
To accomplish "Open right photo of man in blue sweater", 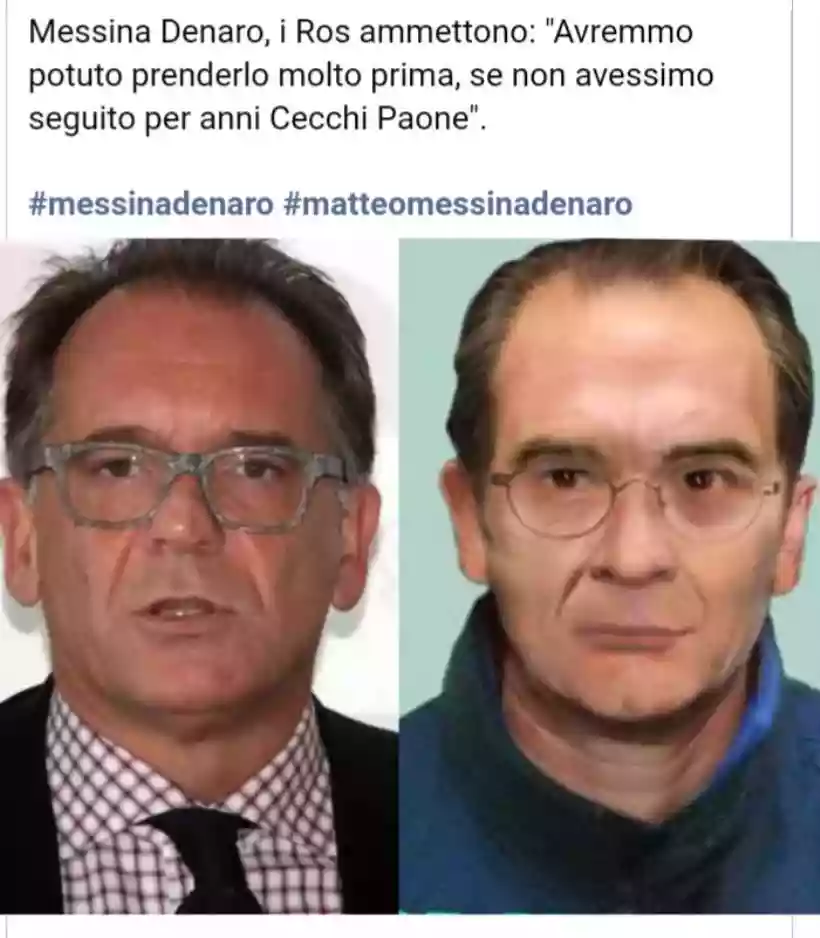I will (609, 575).
